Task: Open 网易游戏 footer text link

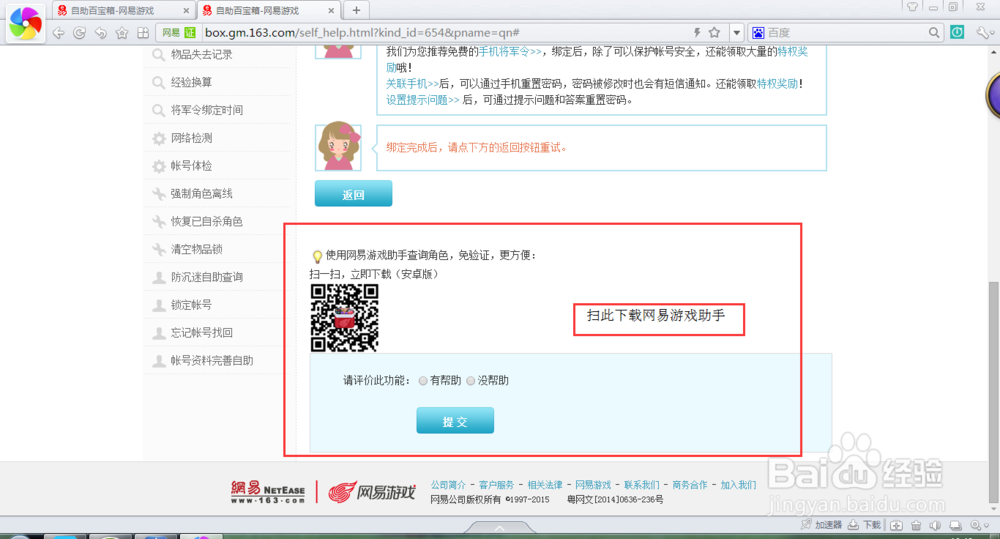Action: tap(593, 485)
